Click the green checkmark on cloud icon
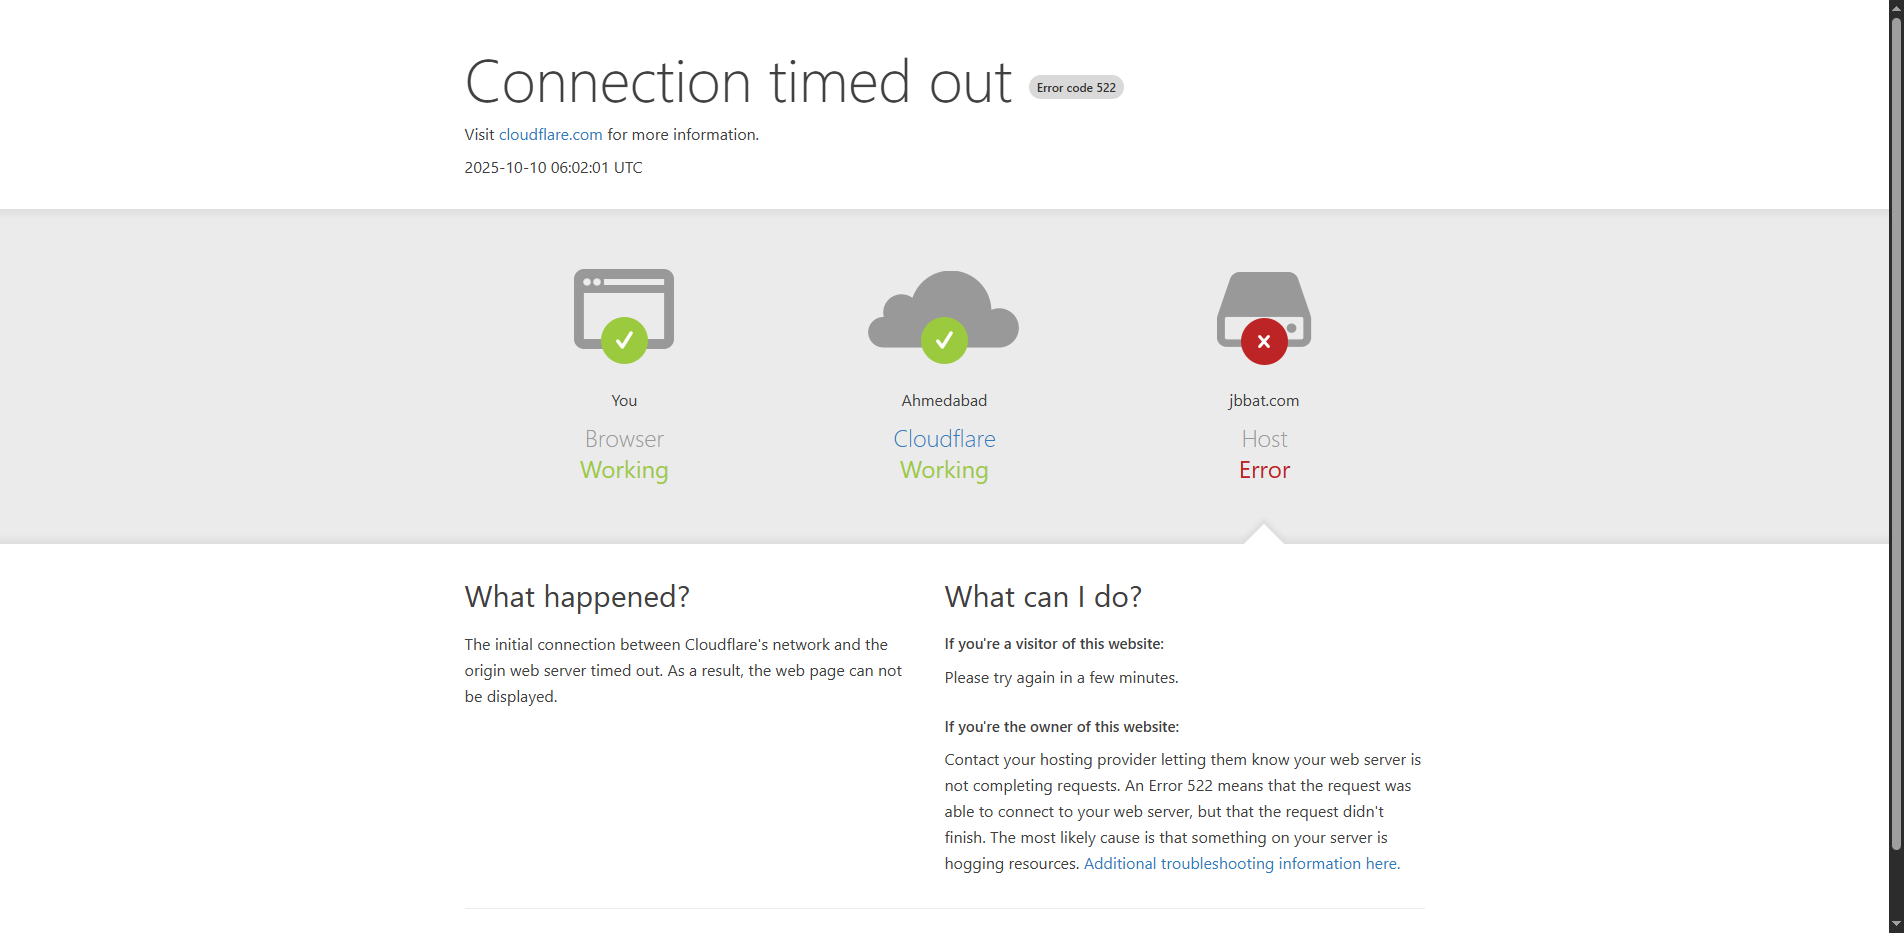This screenshot has width=1904, height=933. [x=944, y=341]
